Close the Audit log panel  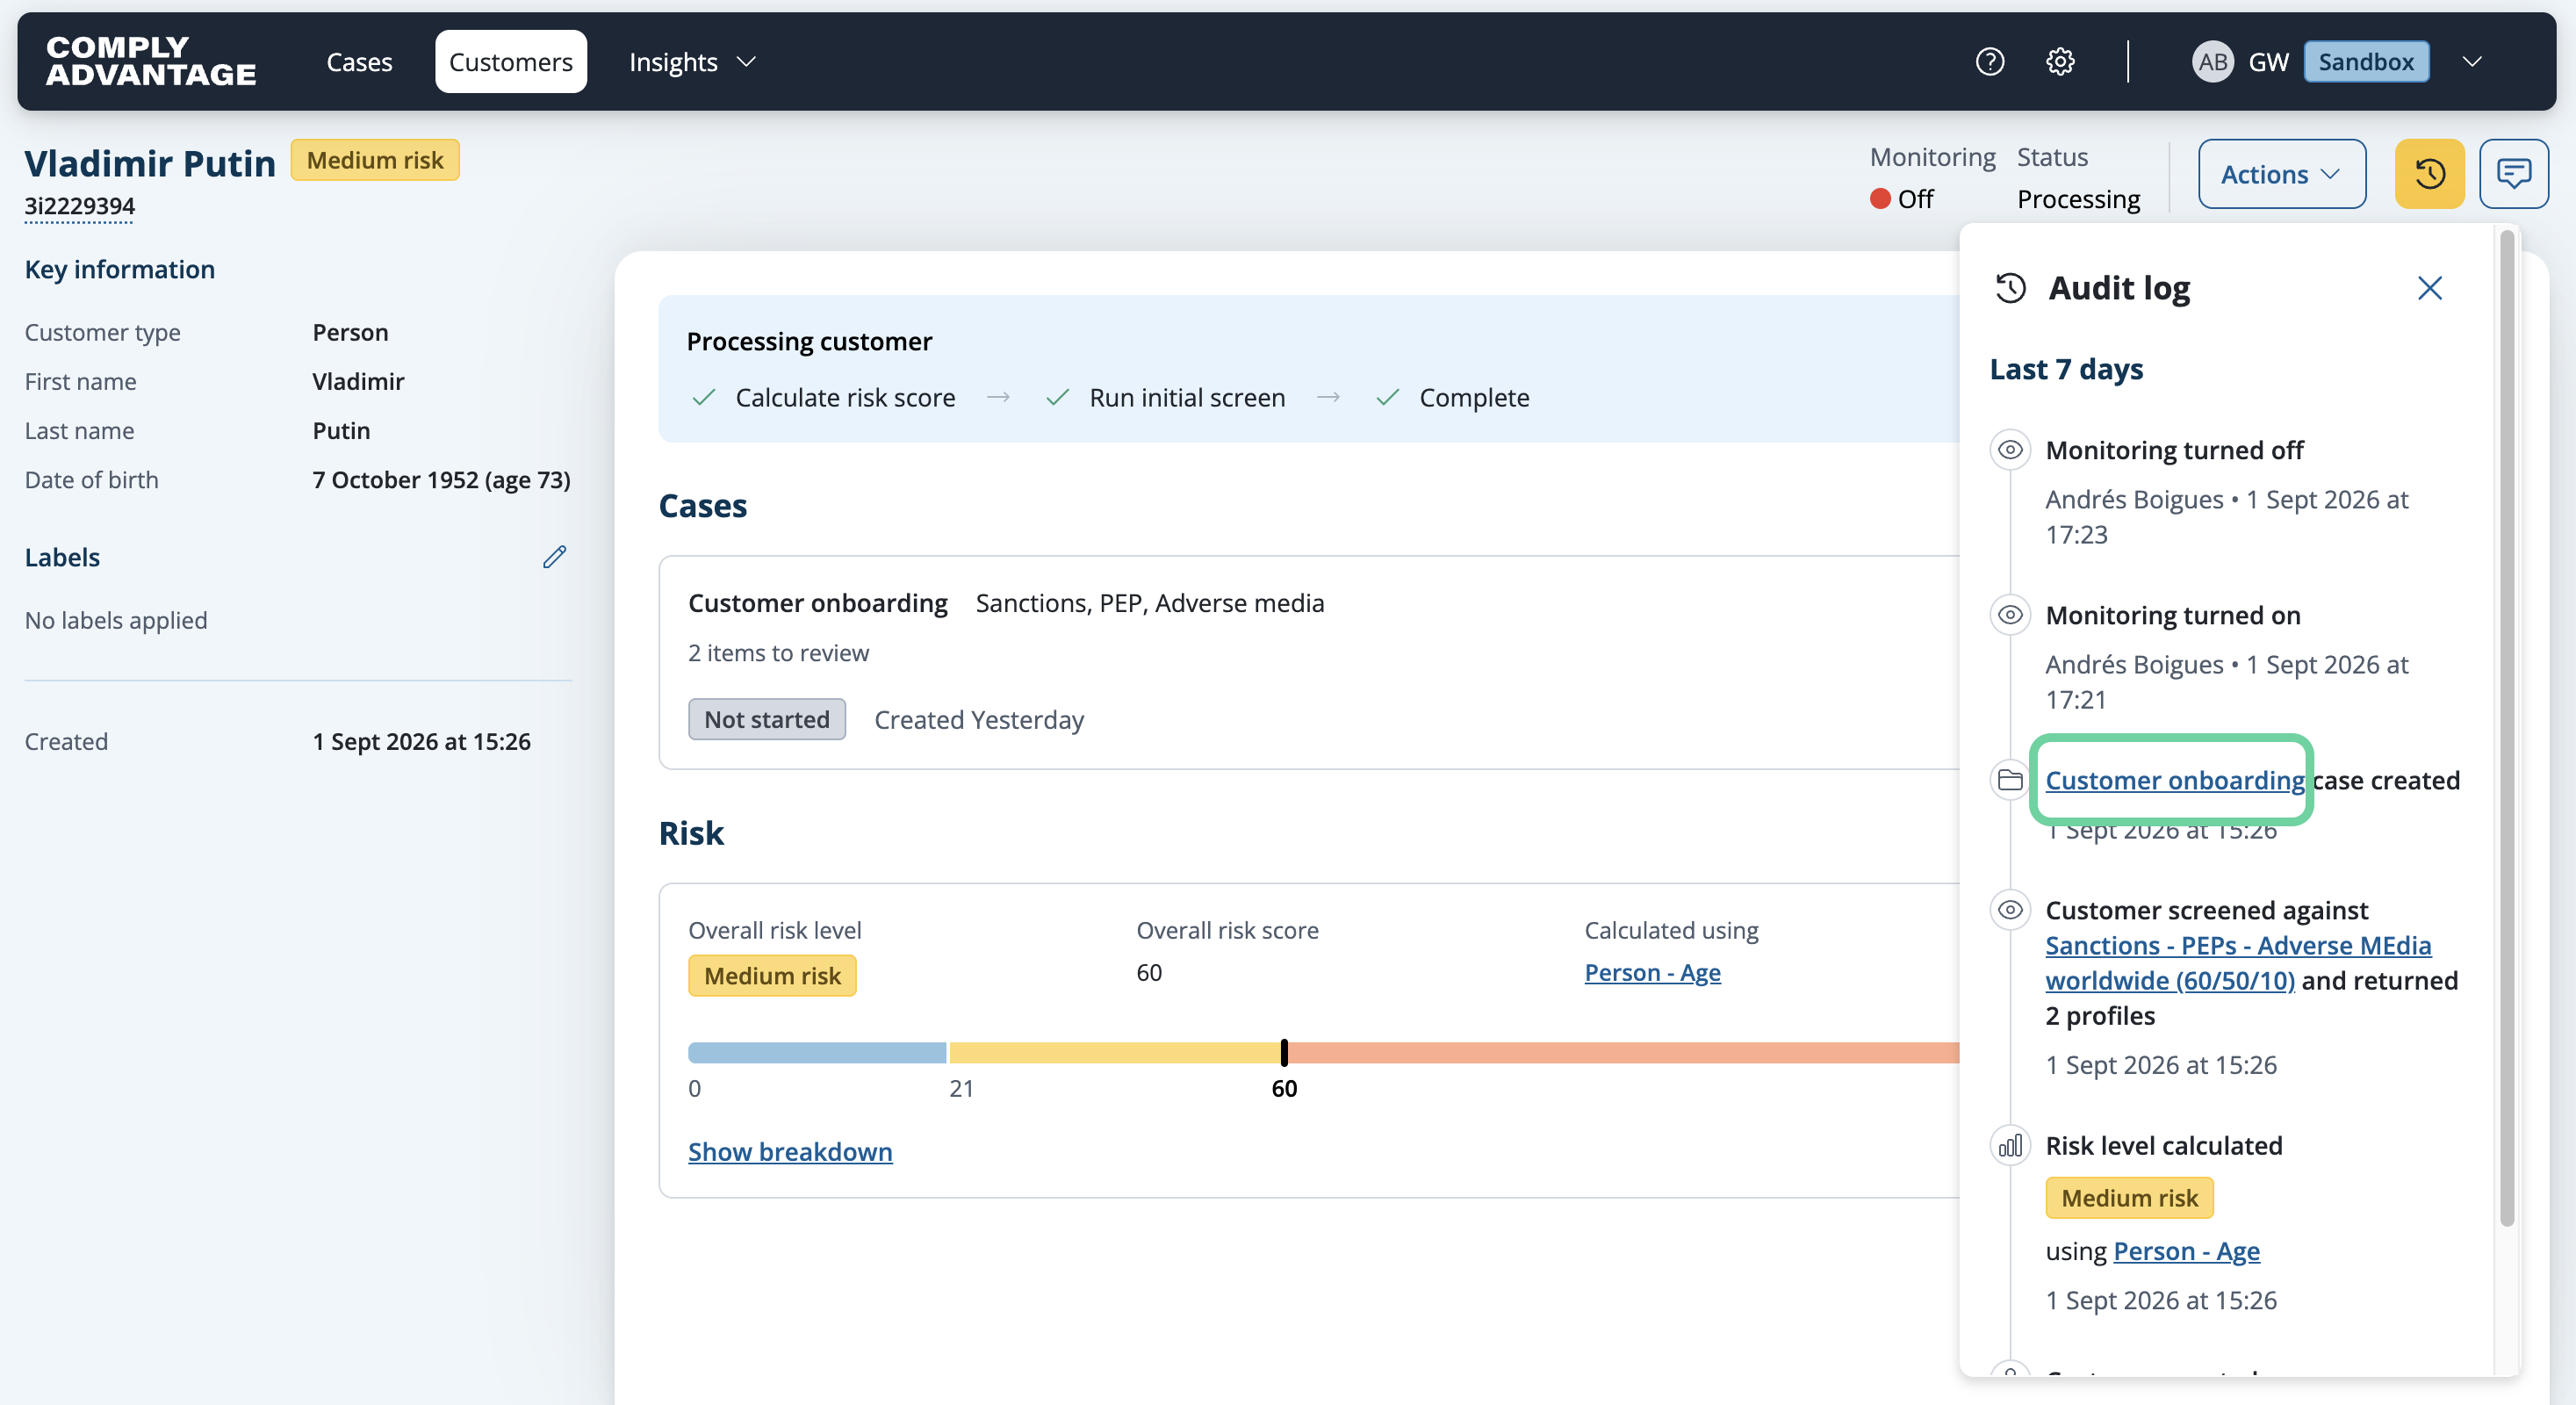point(2429,288)
